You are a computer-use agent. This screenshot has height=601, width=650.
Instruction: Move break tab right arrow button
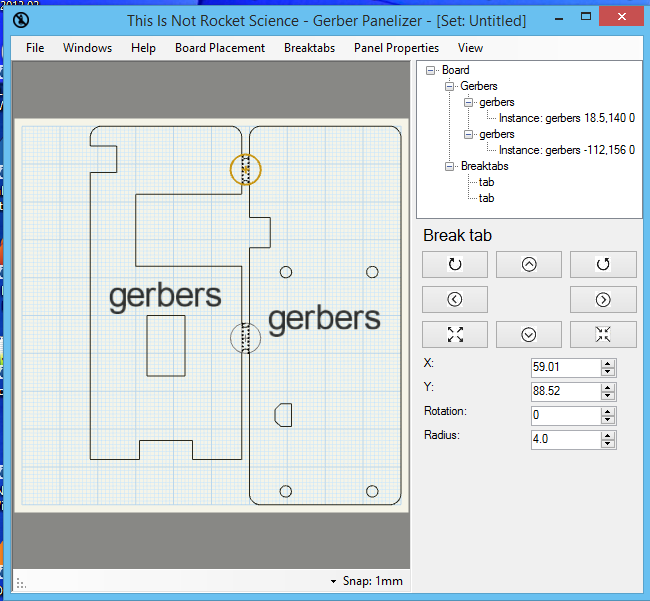click(603, 299)
